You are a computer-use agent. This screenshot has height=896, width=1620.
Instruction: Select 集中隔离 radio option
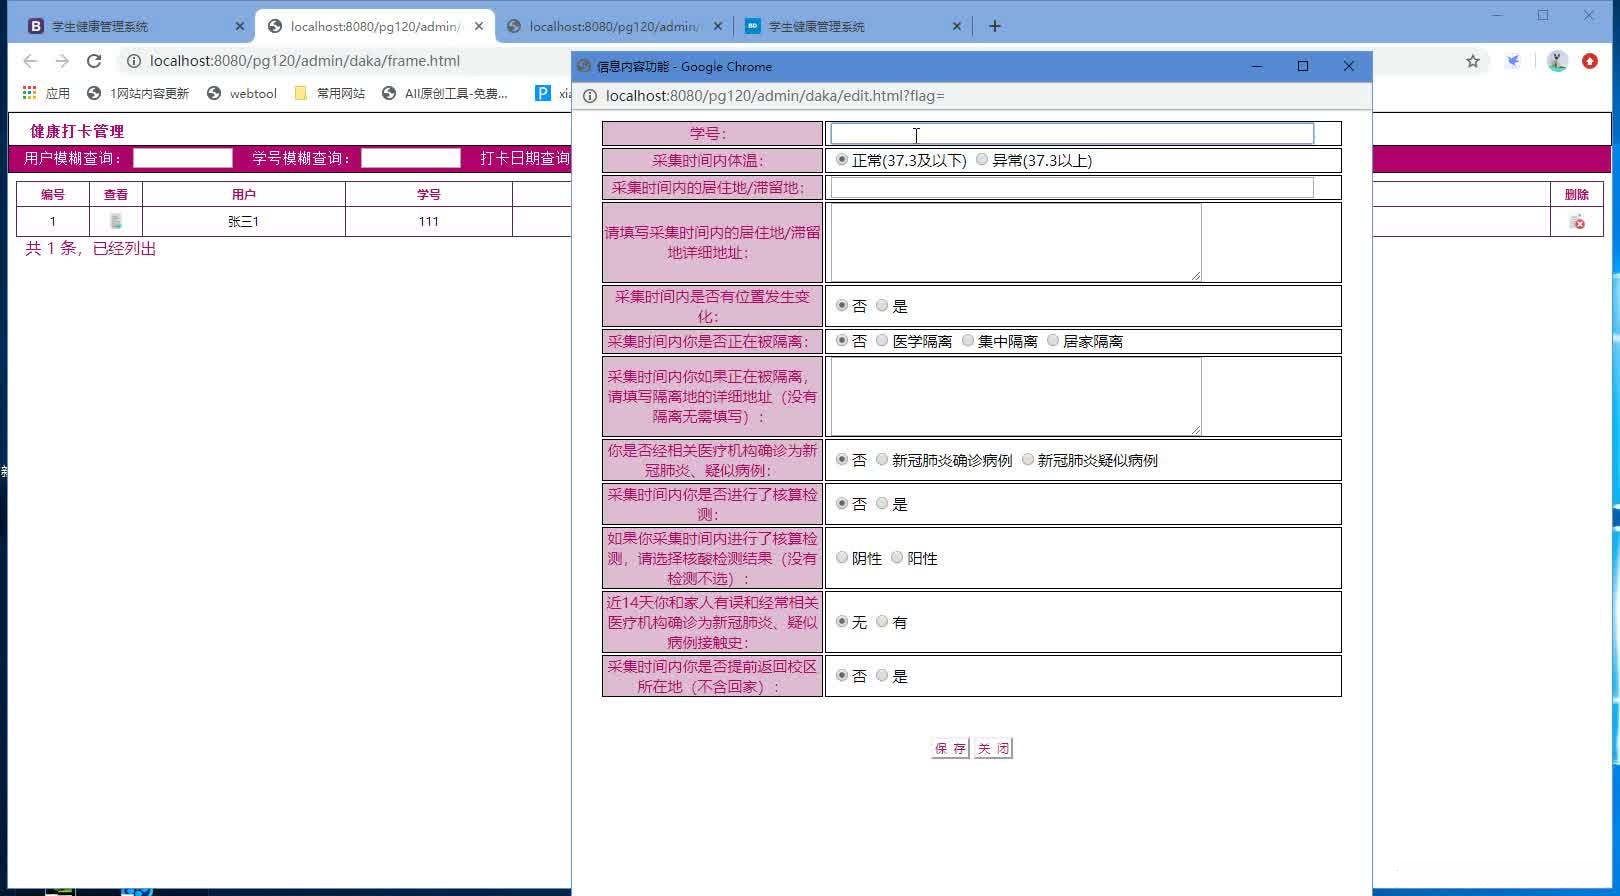pos(968,340)
